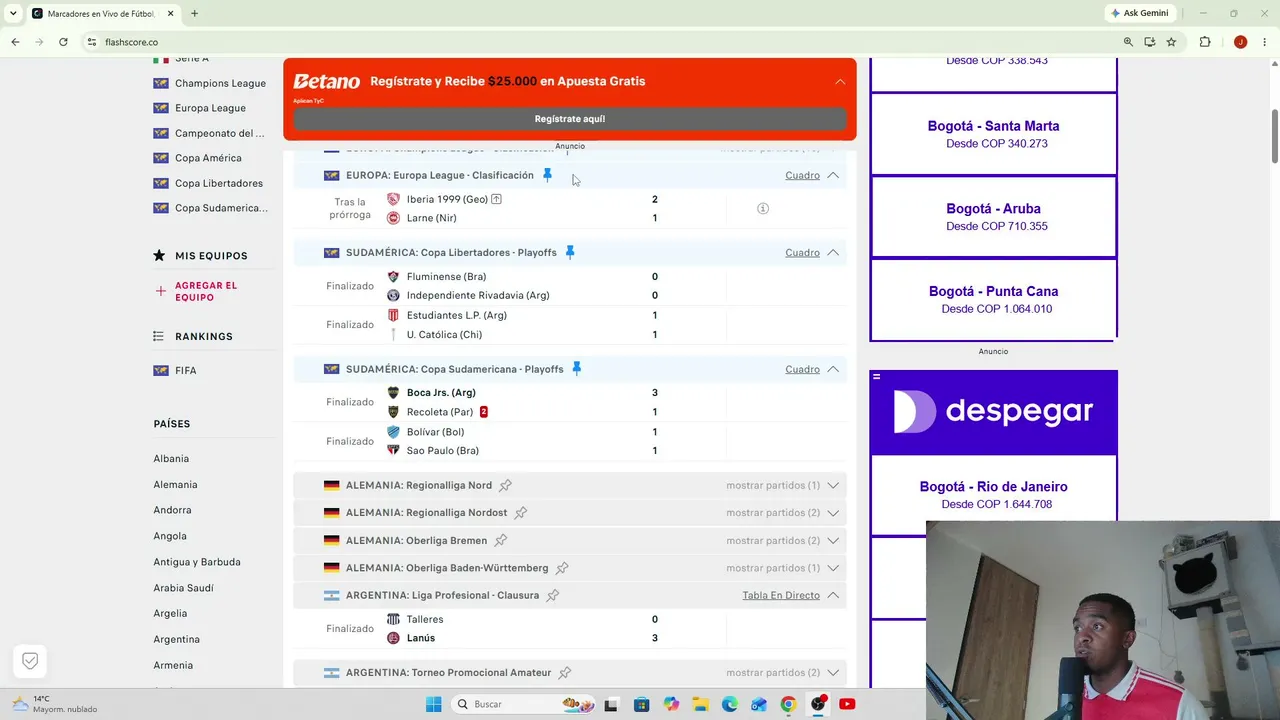The image size is (1280, 720).
Task: Go back using the browser back arrow
Action: point(15,42)
